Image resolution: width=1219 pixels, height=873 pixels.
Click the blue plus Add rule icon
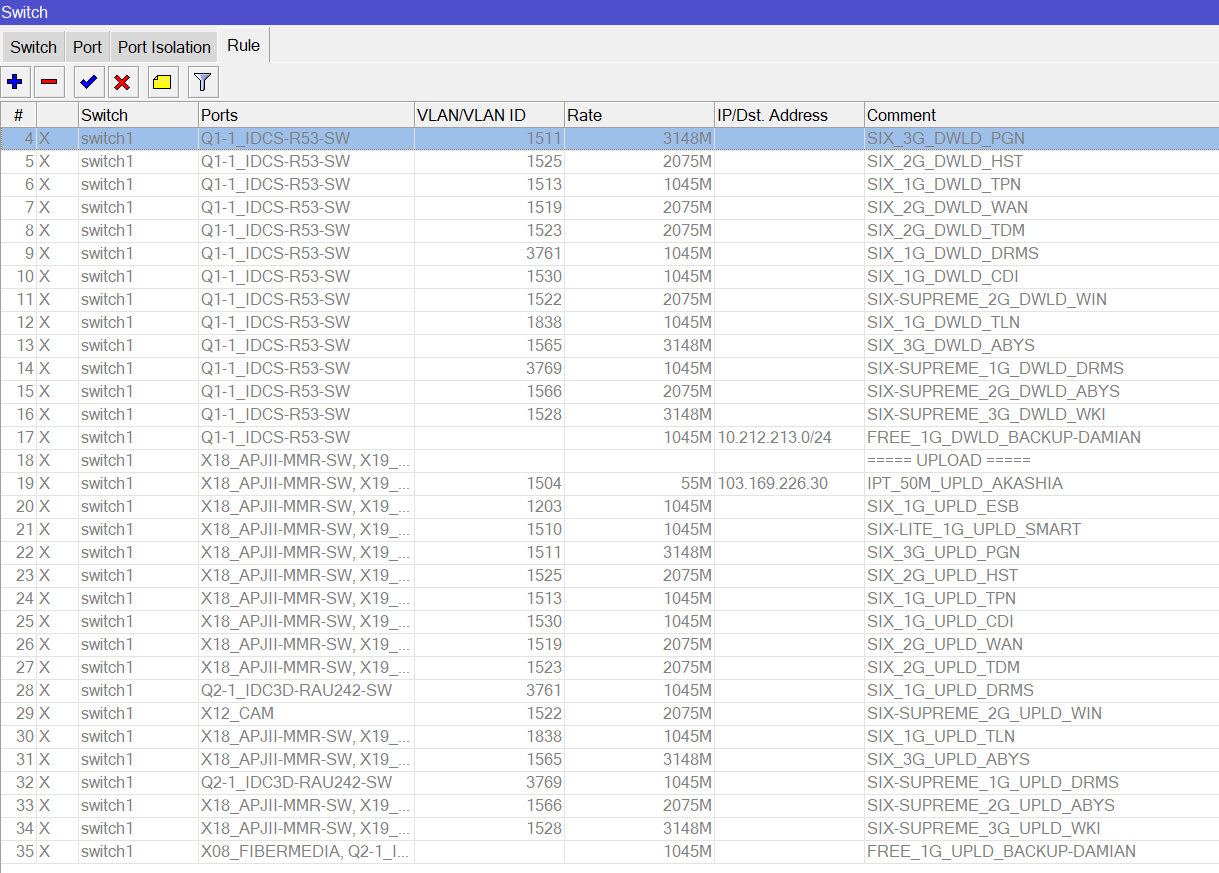pyautogui.click(x=15, y=82)
